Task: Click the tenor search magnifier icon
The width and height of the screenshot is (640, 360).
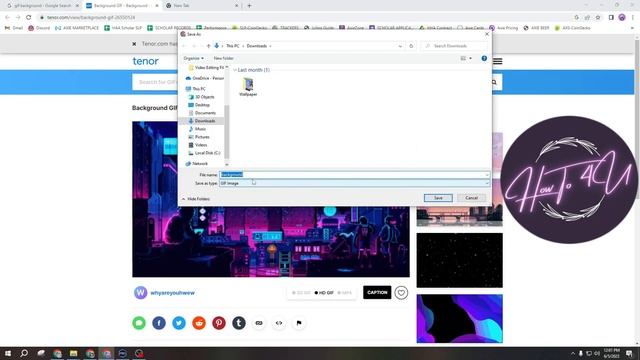Action: [x=494, y=82]
